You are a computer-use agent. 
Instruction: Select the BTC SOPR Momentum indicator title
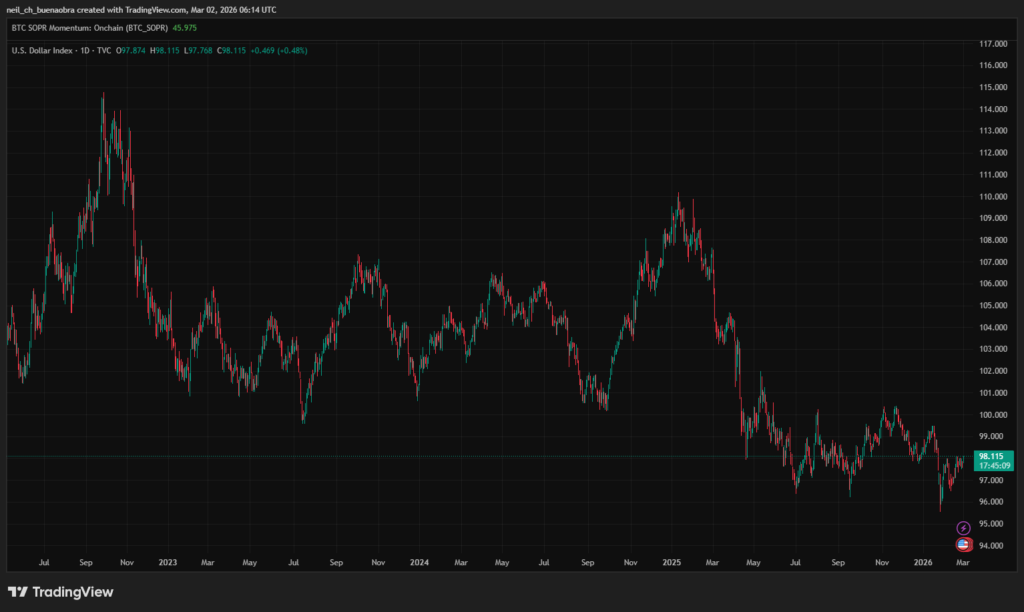click(89, 28)
